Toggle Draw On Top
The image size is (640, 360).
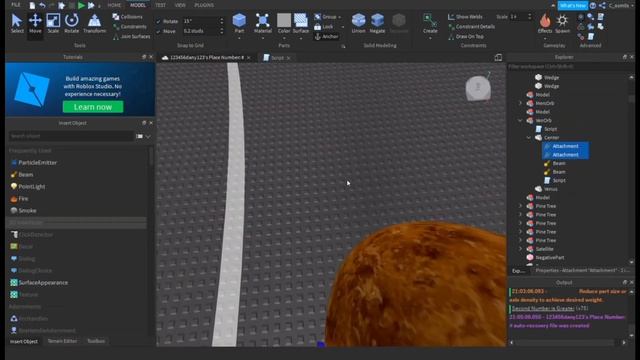(x=466, y=36)
